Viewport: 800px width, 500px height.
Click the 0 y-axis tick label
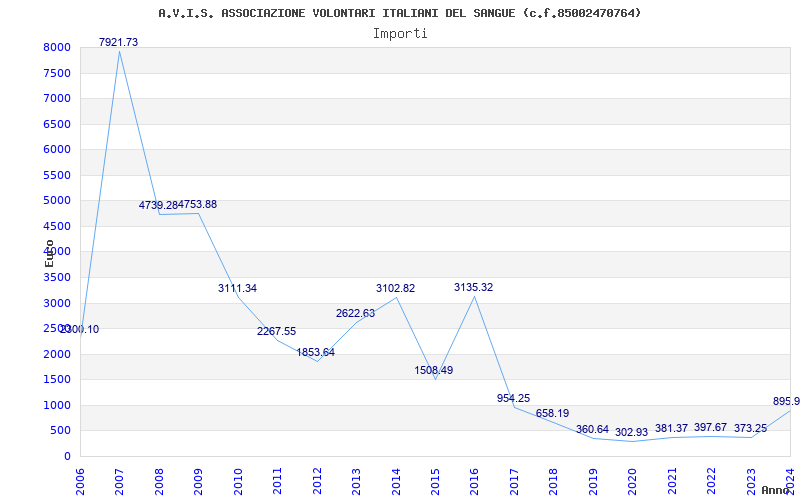tap(68, 457)
